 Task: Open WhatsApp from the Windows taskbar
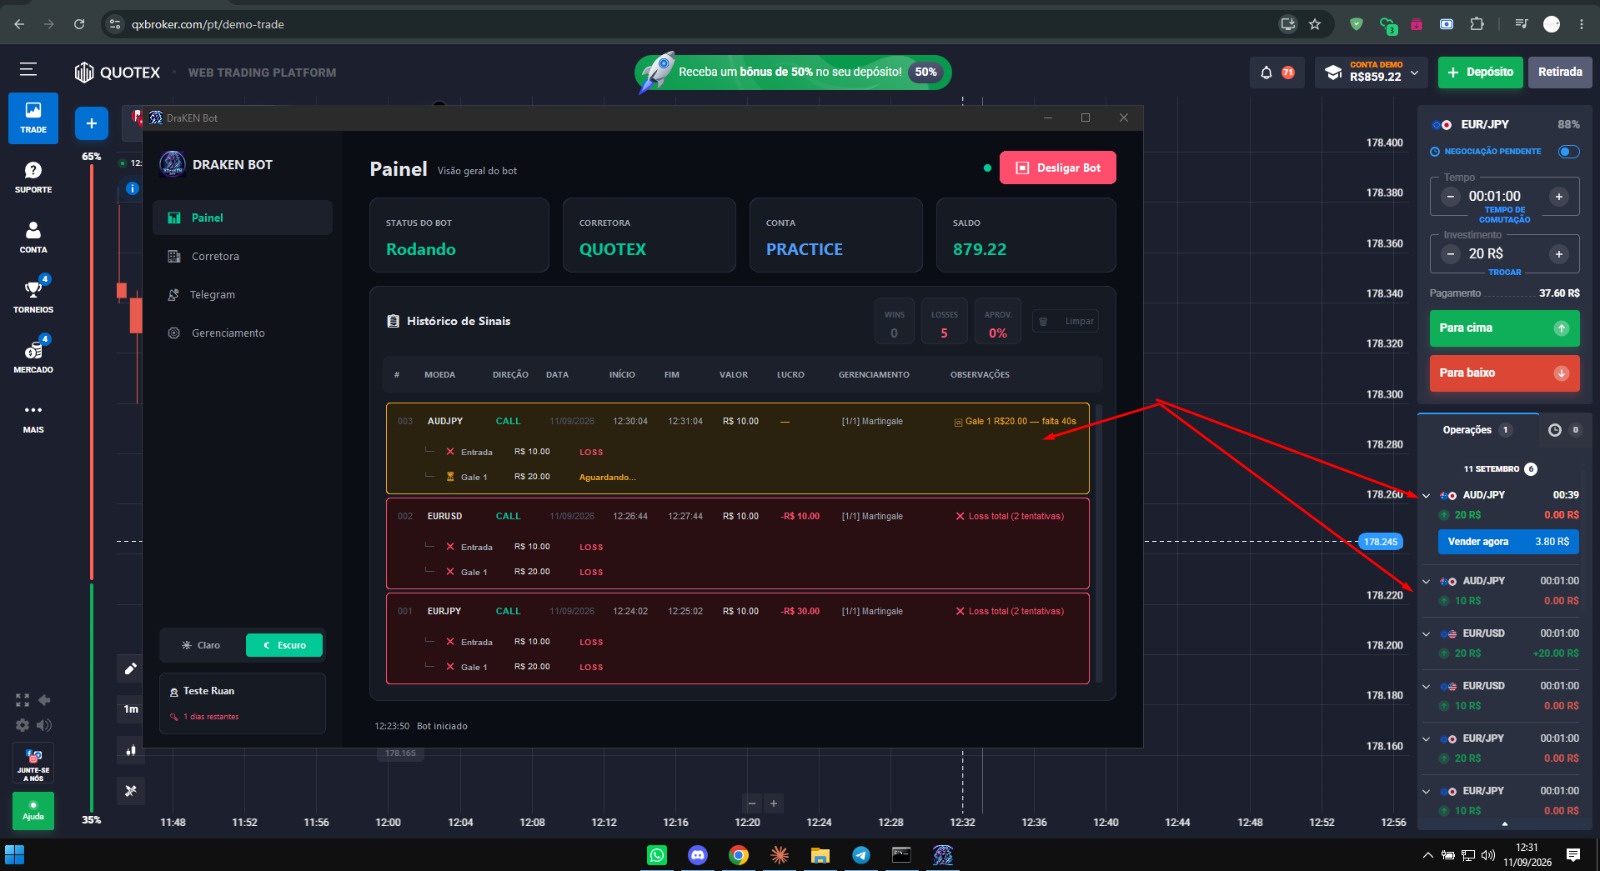[657, 855]
